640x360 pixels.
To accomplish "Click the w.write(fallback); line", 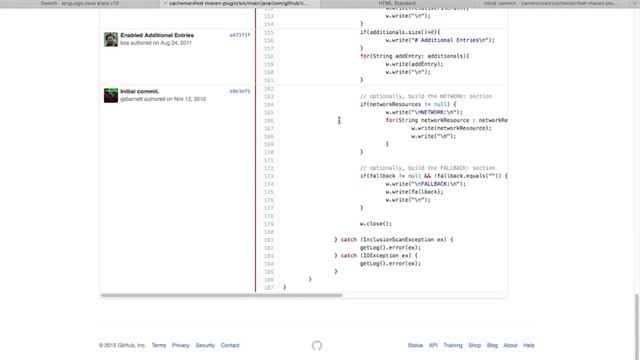I will tap(414, 192).
